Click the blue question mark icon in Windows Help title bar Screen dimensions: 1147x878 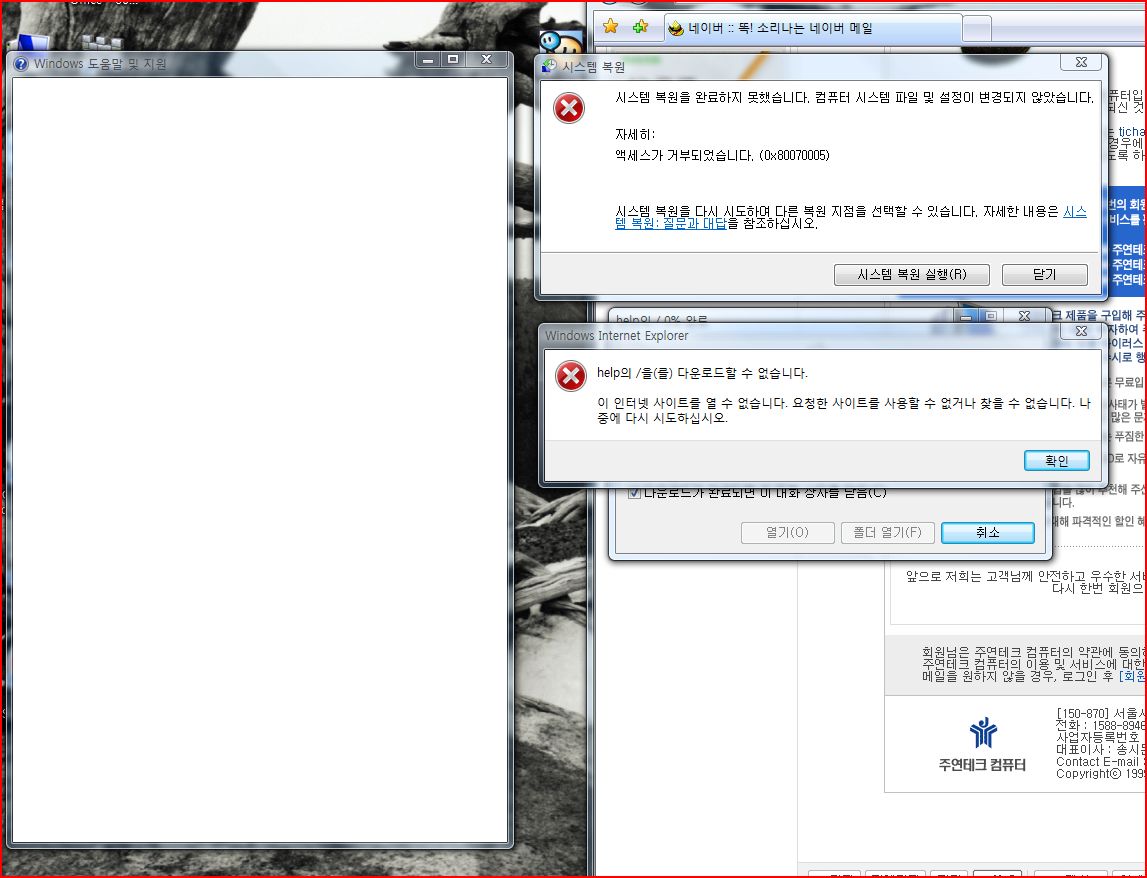coord(20,64)
